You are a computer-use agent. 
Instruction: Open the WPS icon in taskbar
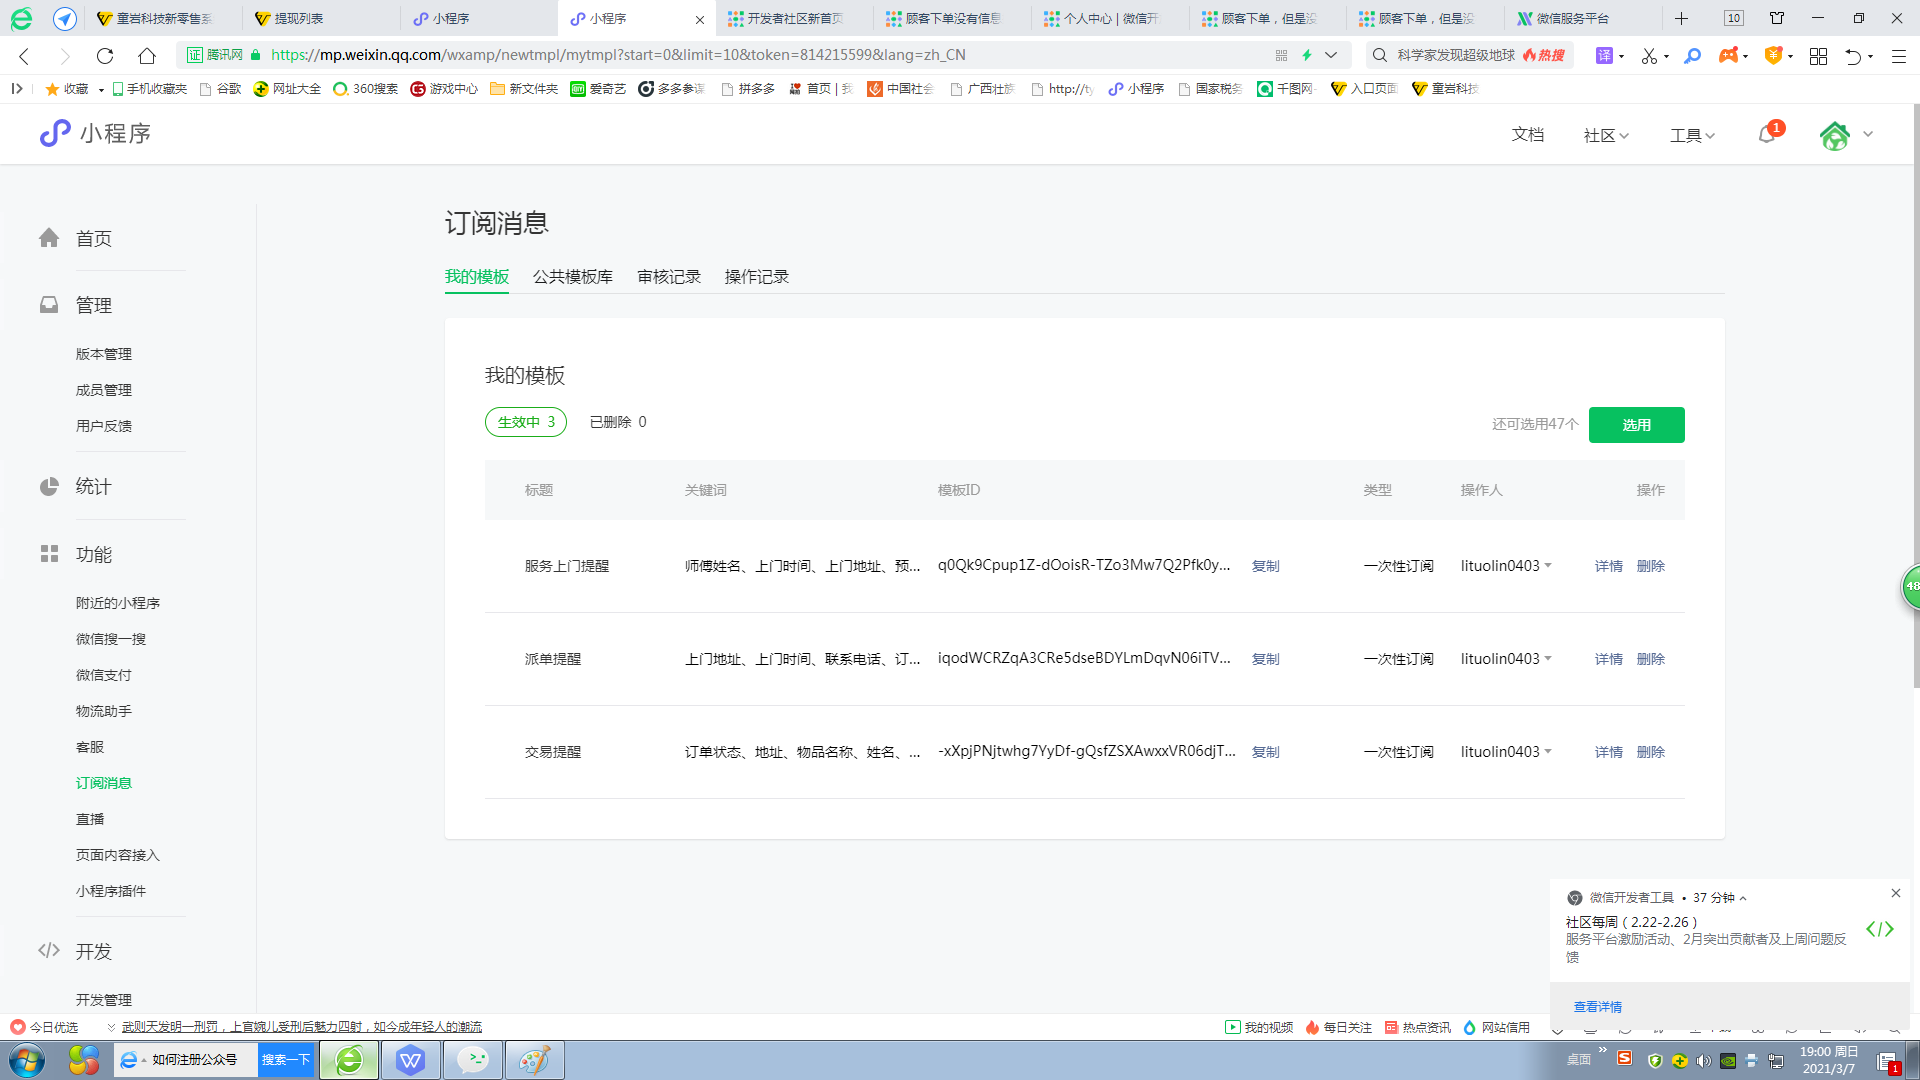coord(410,1060)
